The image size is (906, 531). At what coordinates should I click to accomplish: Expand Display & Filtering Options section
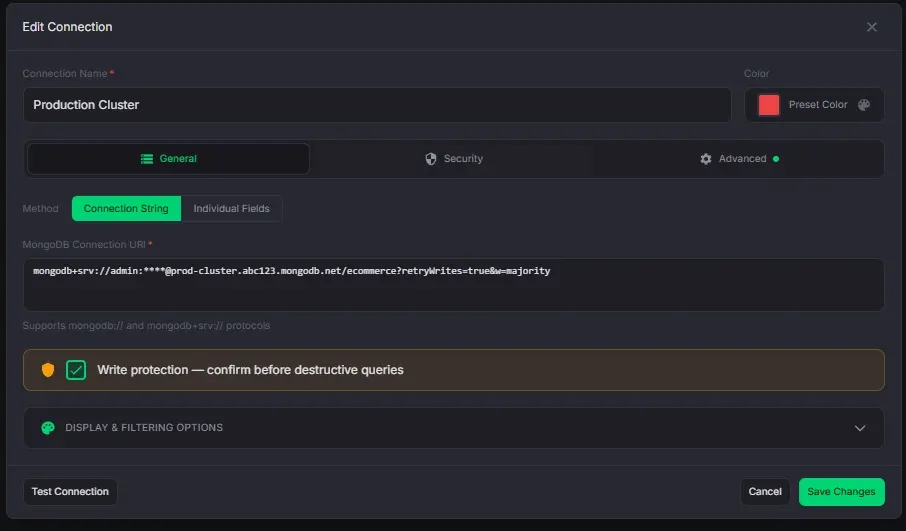(x=454, y=428)
